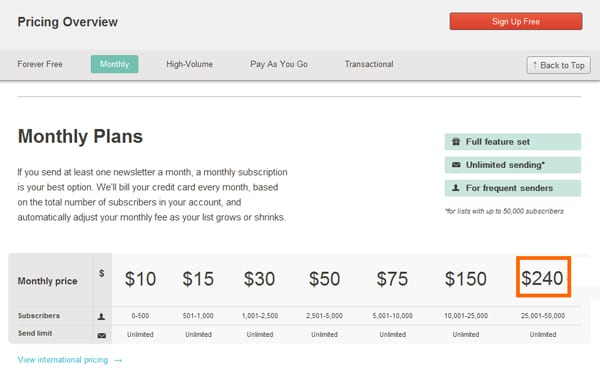Select the $150 monthly plan
Viewport: 600px width, 392px height.
(466, 279)
